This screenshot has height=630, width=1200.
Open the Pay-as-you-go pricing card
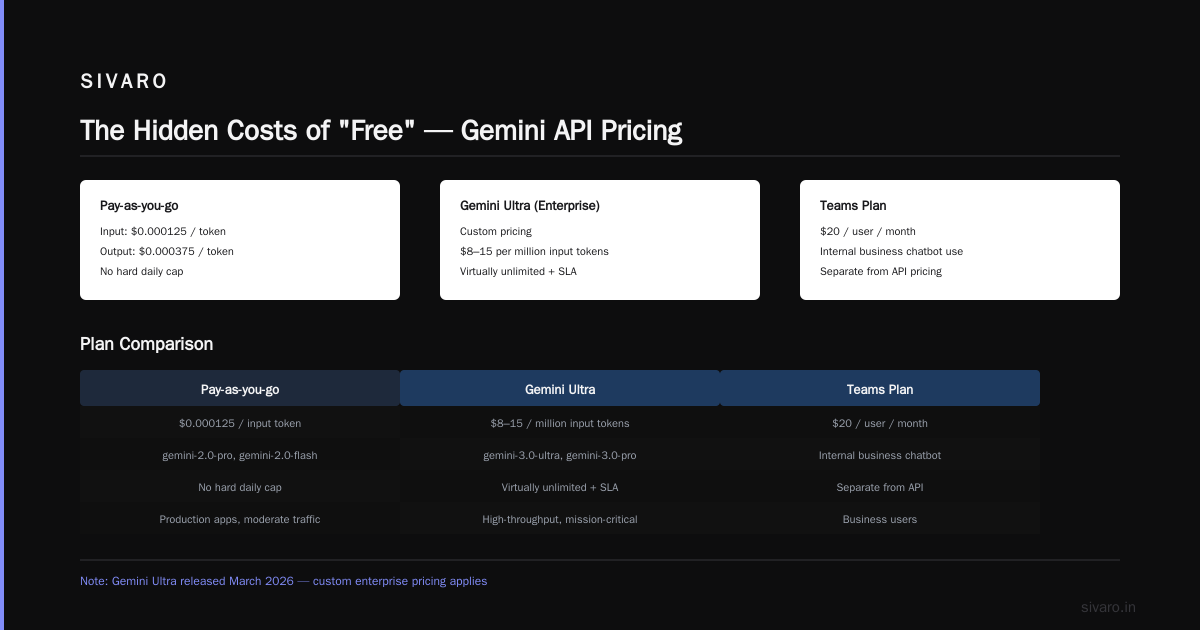click(240, 240)
